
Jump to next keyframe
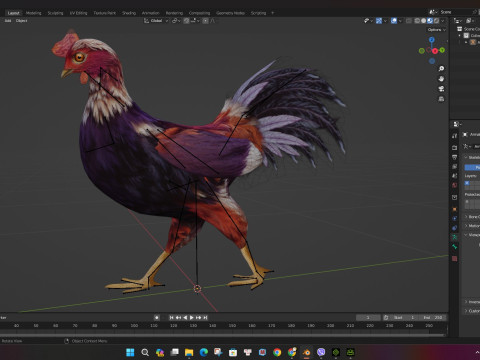[199, 318]
